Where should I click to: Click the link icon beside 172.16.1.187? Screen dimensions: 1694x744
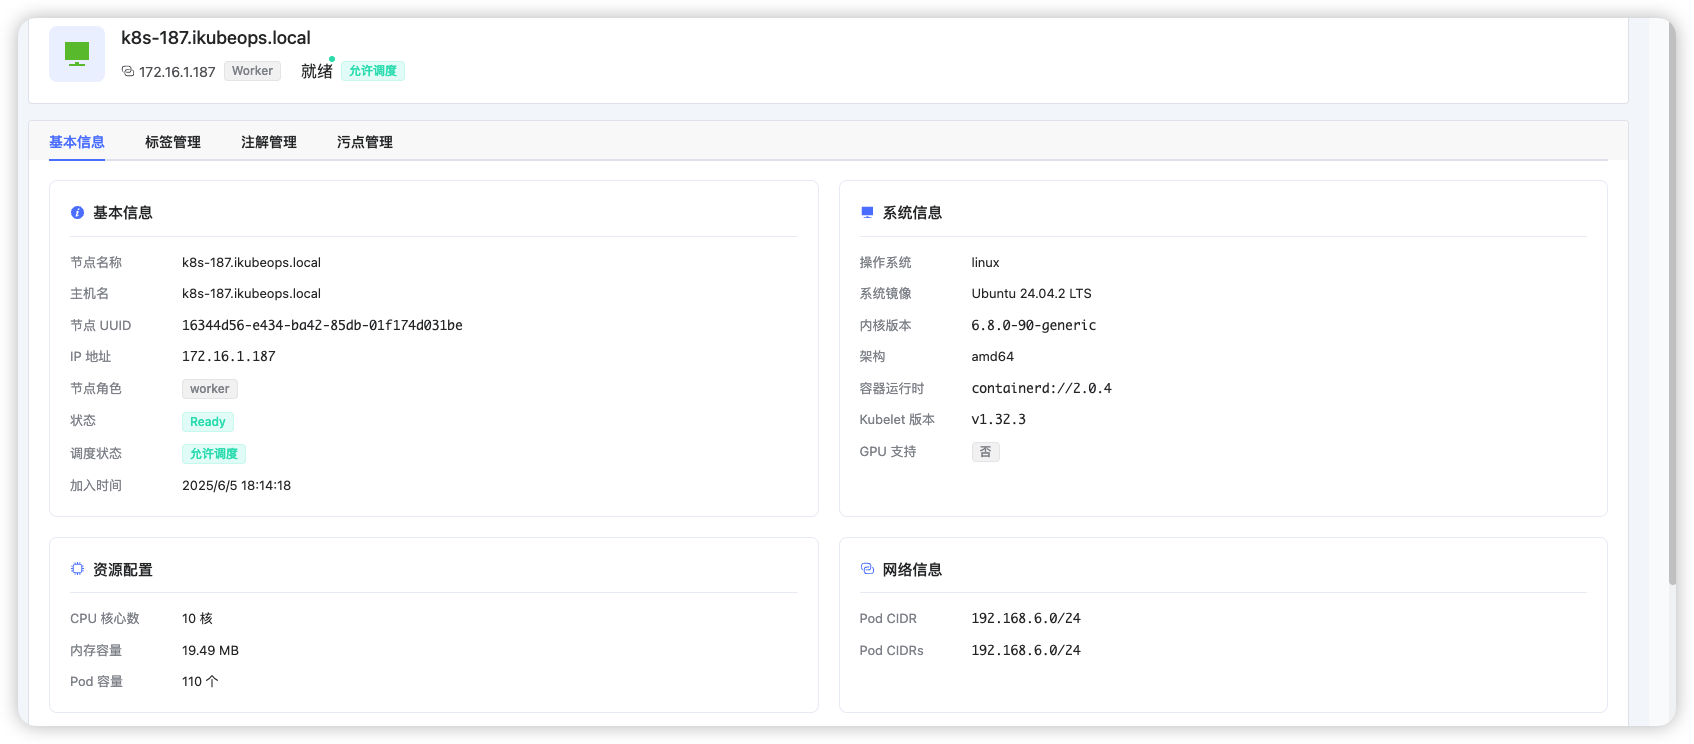click(127, 71)
